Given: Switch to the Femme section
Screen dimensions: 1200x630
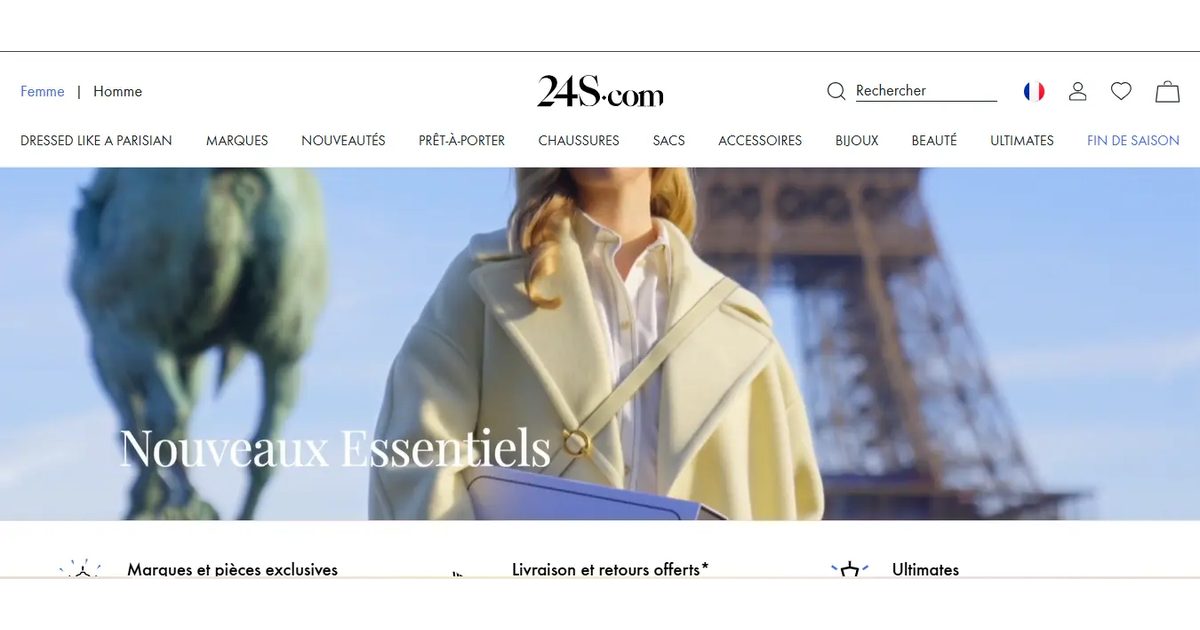Looking at the screenshot, I should coord(42,91).
